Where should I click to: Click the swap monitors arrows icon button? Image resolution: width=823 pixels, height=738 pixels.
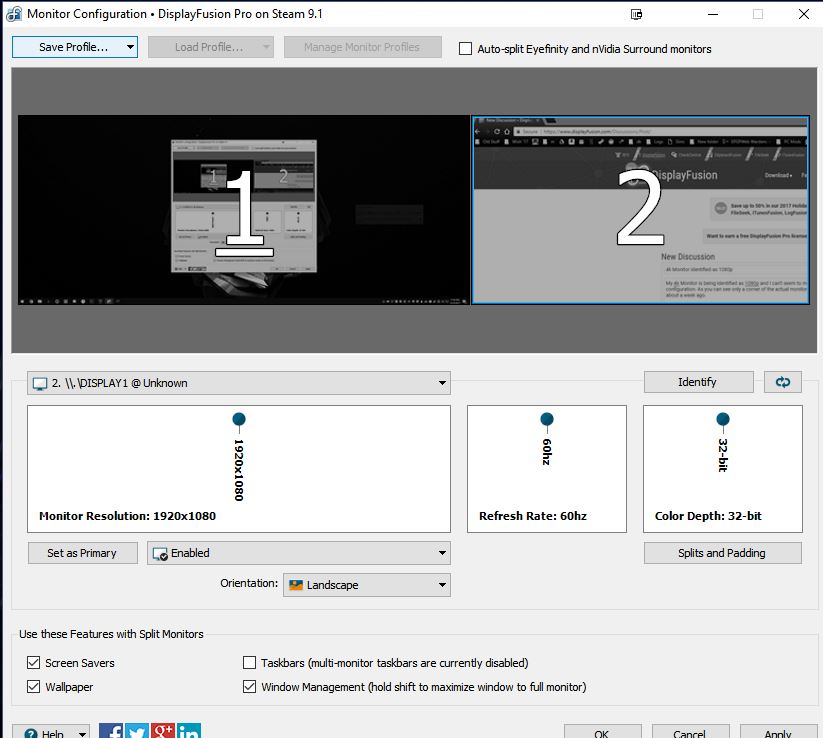pos(783,382)
